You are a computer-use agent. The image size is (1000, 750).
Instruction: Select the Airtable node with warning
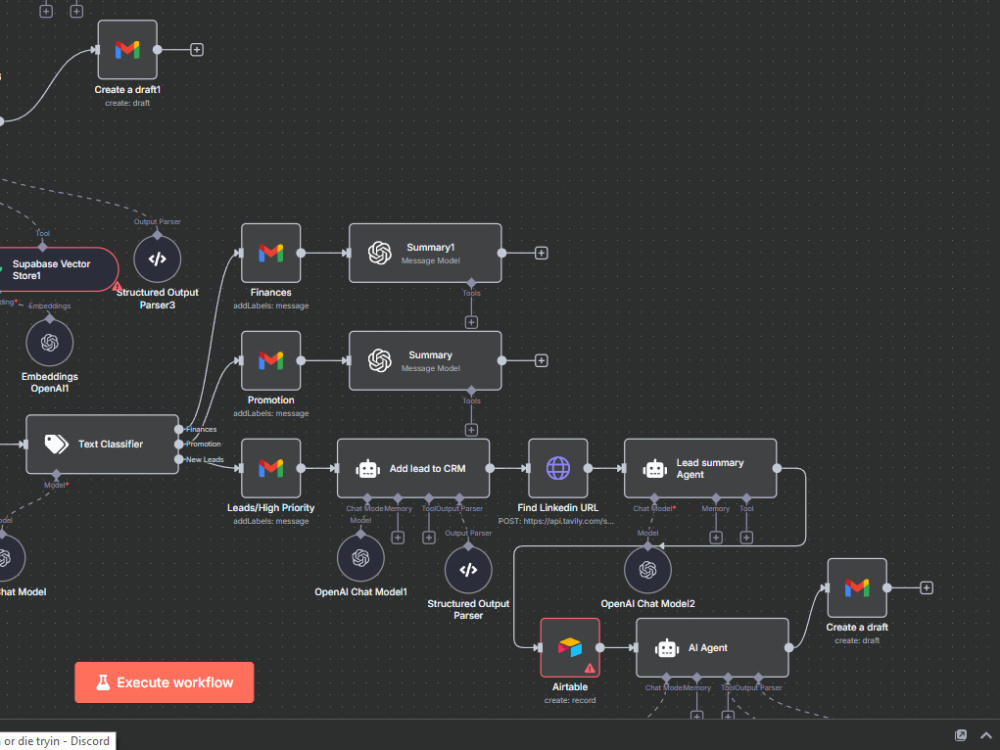click(570, 647)
